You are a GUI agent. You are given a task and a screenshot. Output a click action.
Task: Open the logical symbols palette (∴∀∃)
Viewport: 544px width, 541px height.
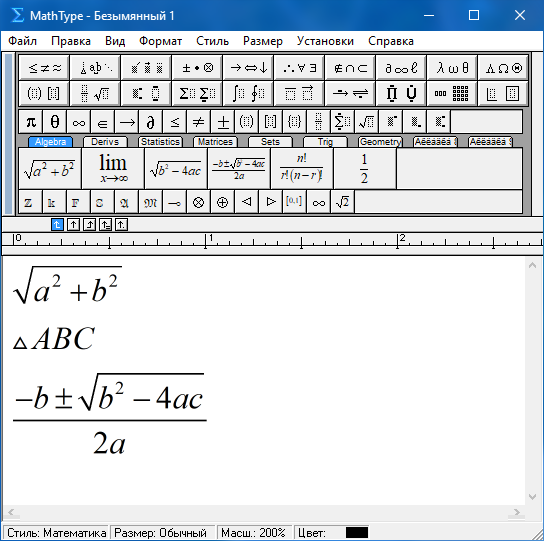[299, 68]
